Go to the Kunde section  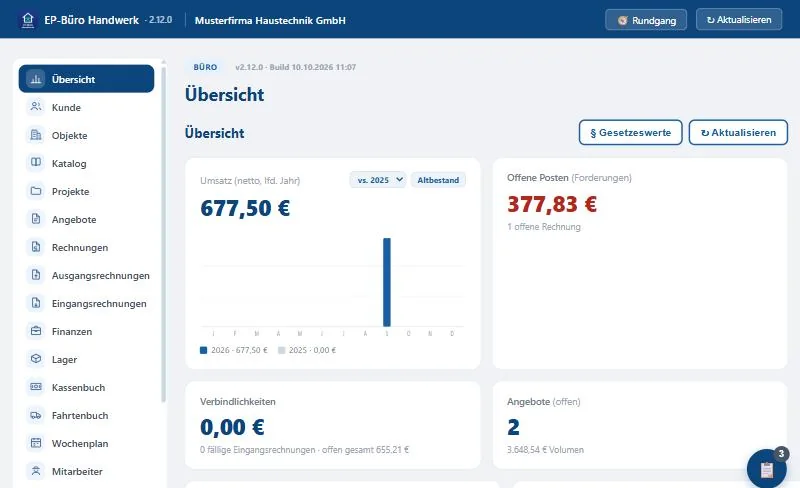tap(86, 107)
